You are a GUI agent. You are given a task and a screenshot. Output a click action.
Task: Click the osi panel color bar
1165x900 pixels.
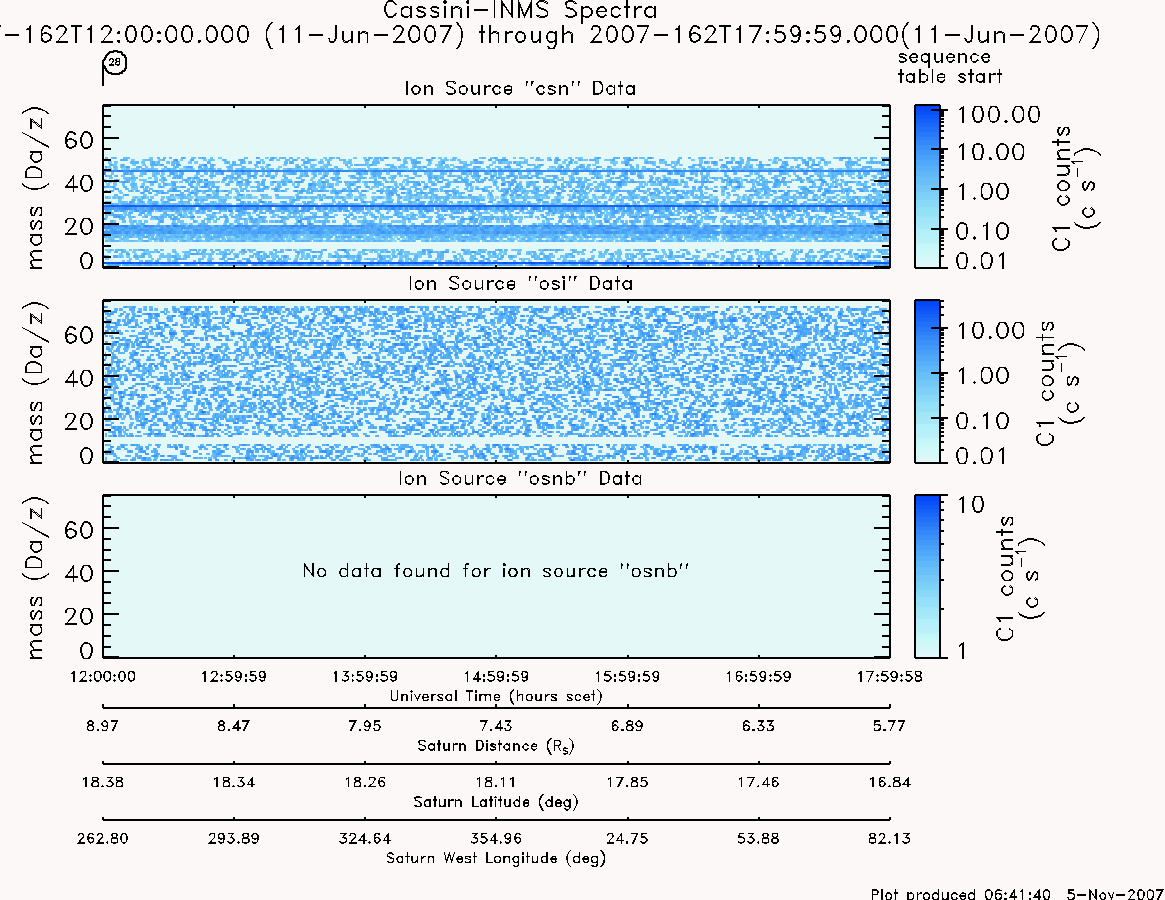[927, 381]
